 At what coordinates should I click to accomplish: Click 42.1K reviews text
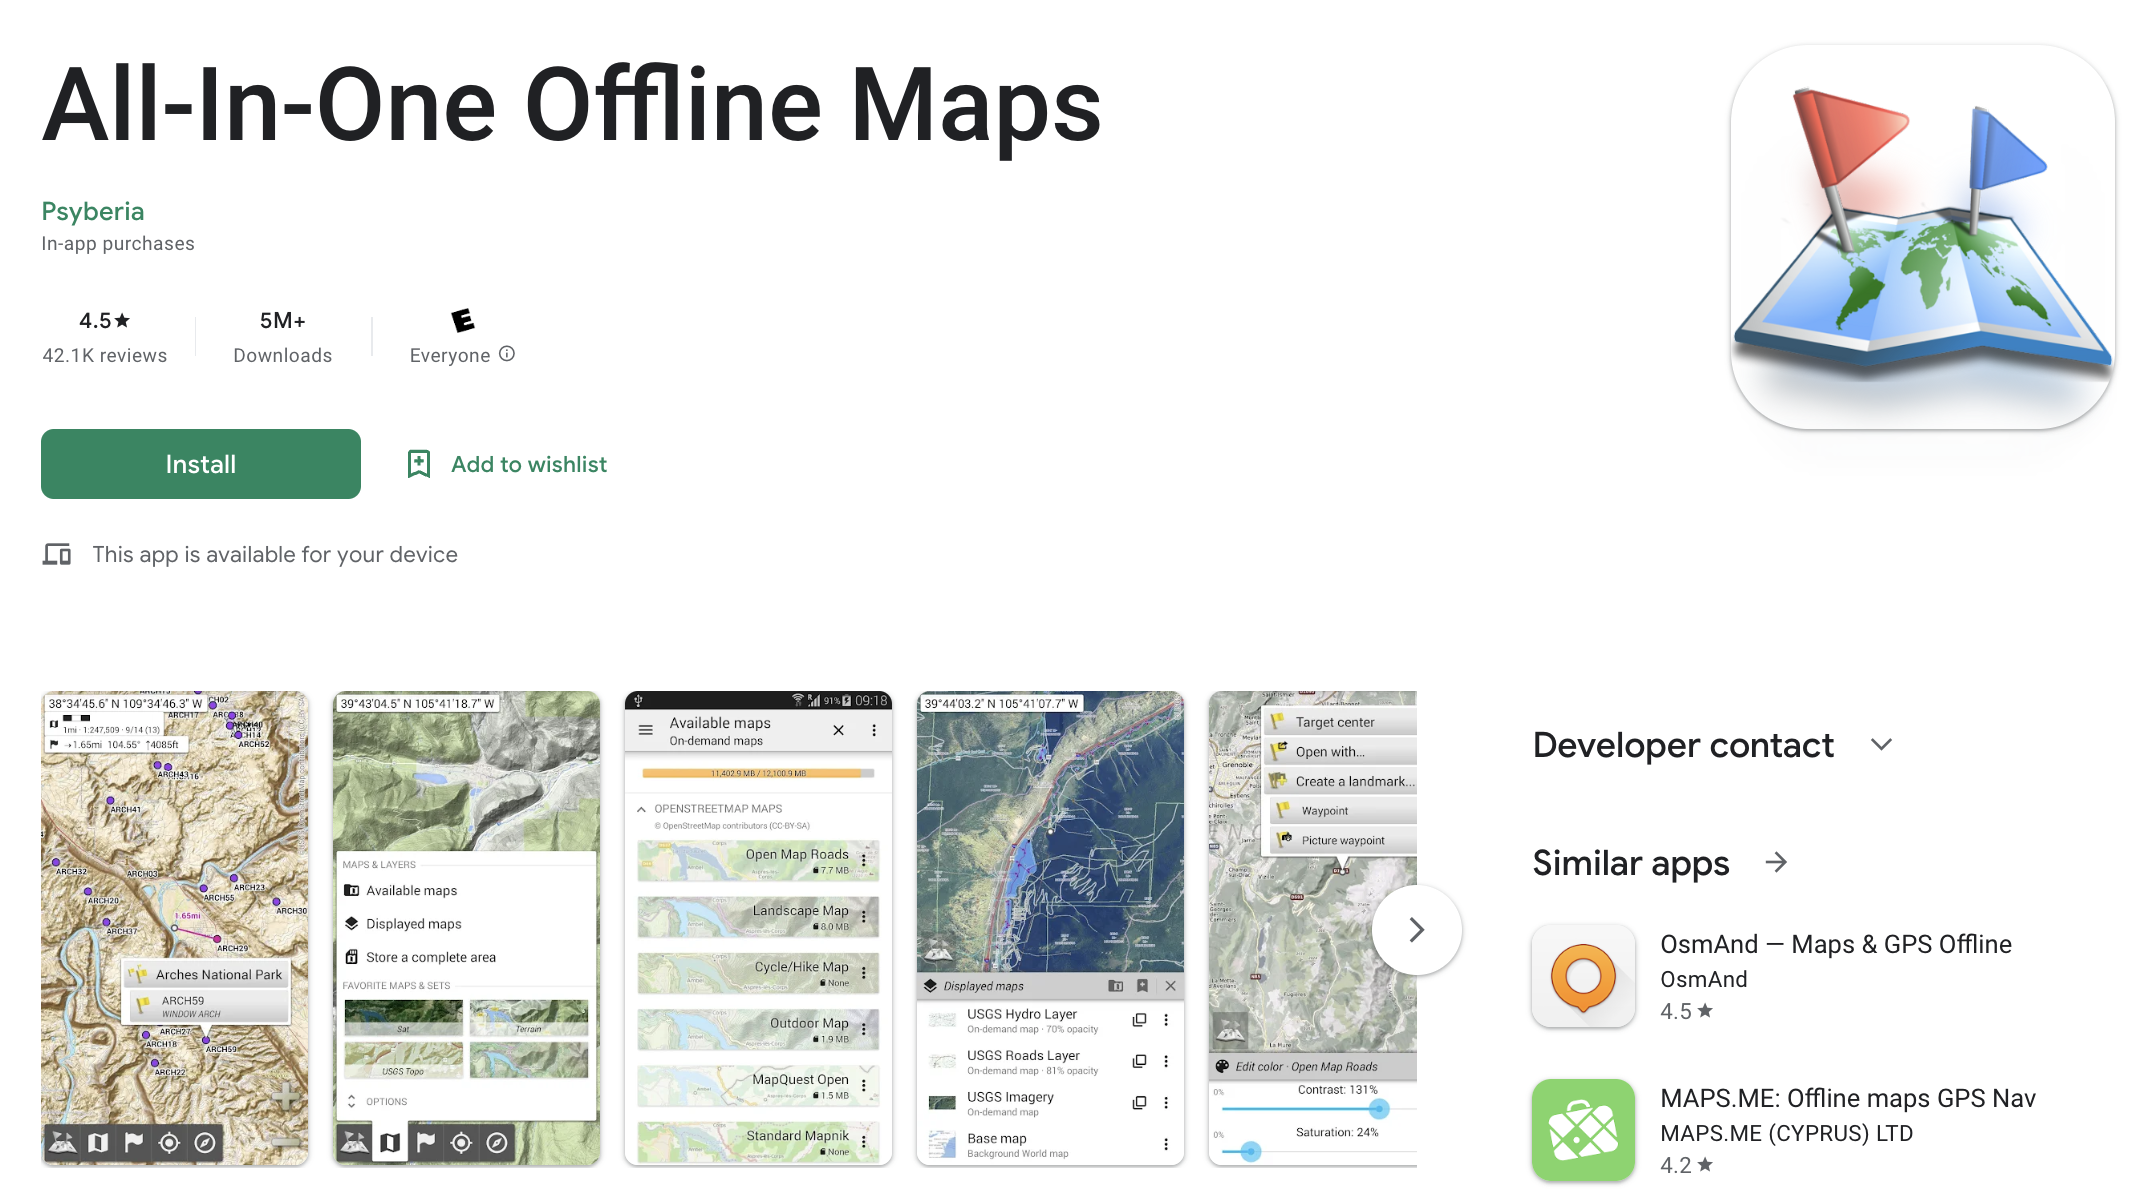[x=105, y=355]
